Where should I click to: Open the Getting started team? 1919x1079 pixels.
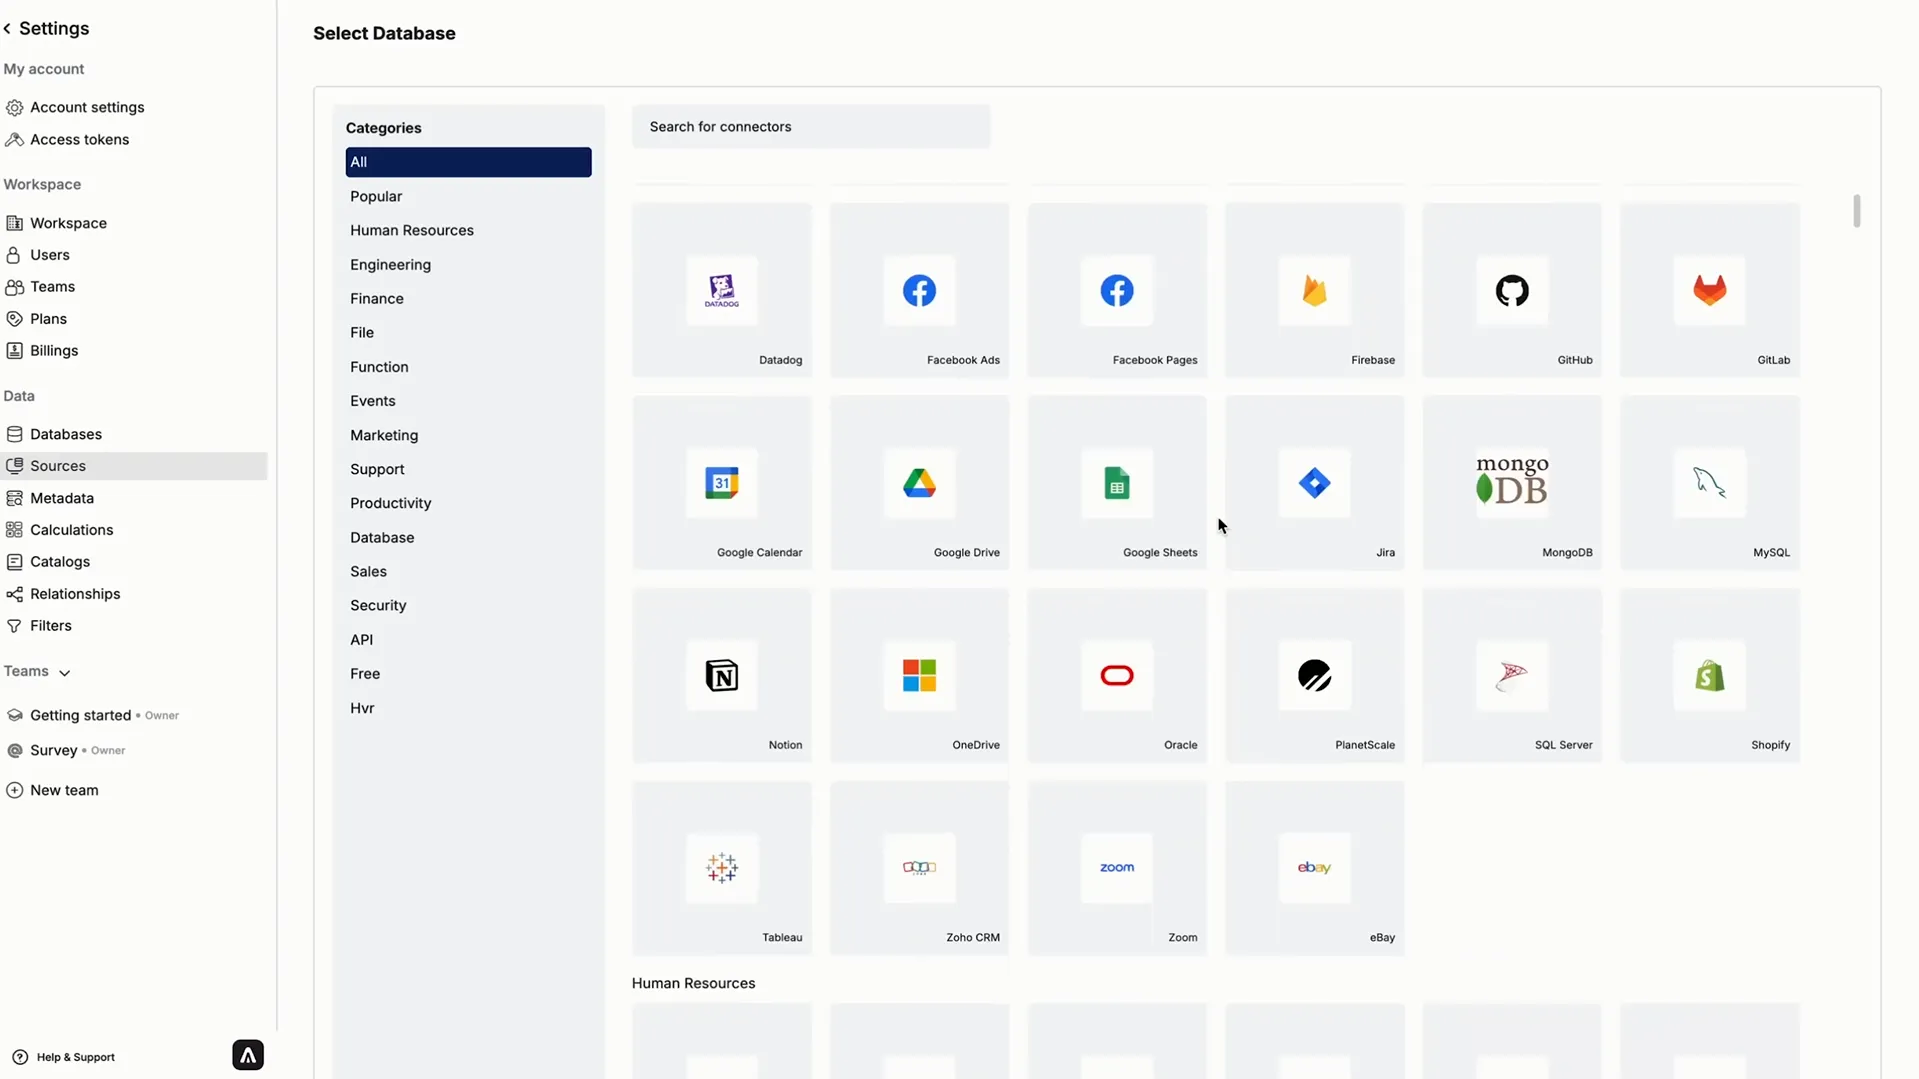80,715
